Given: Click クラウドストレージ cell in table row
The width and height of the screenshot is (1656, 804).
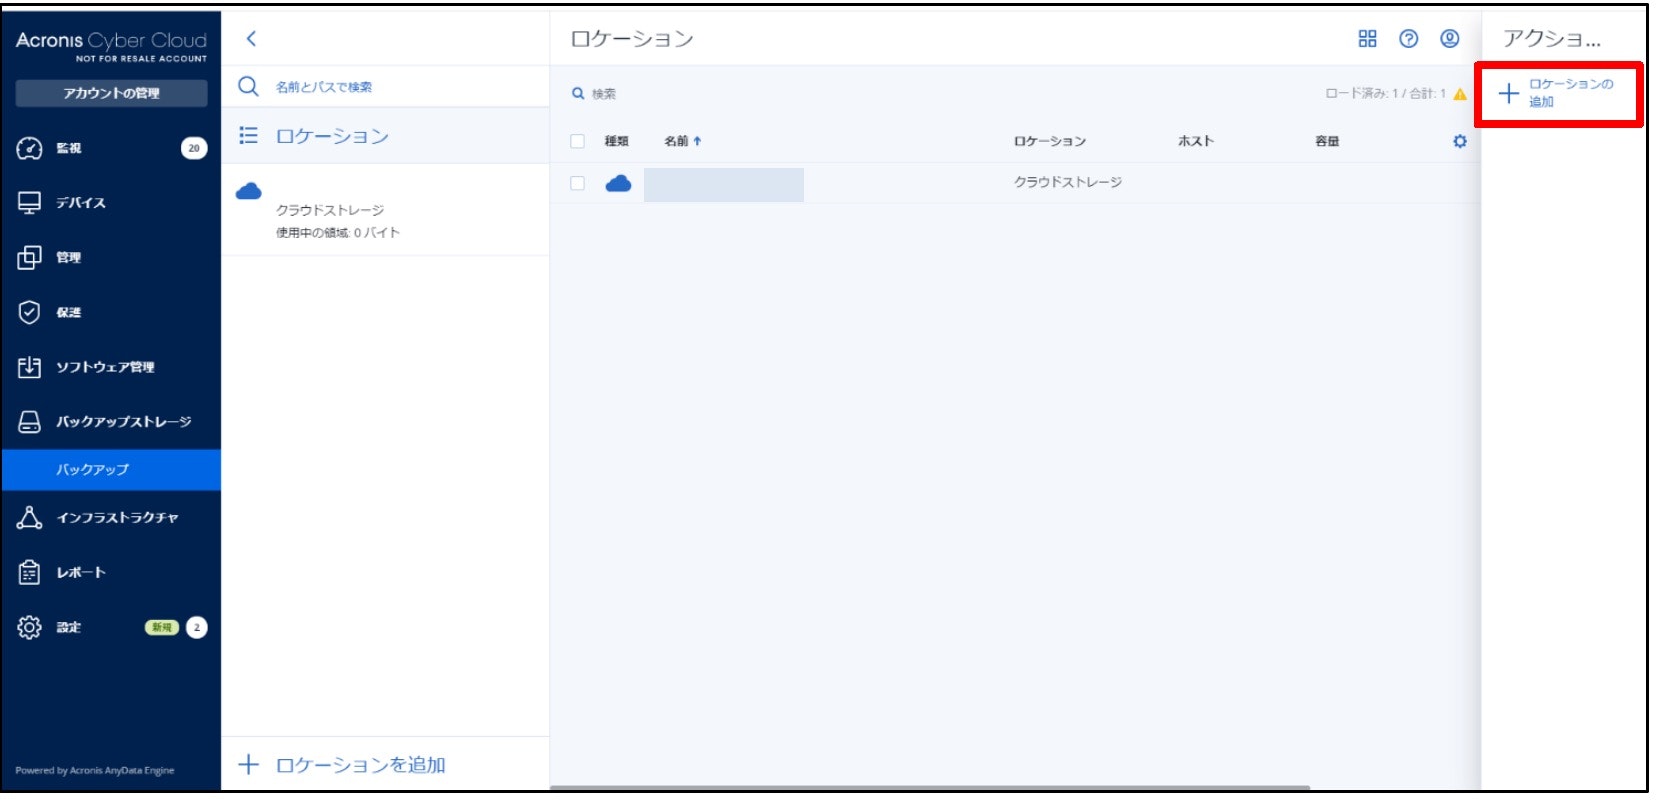Looking at the screenshot, I should [1068, 182].
